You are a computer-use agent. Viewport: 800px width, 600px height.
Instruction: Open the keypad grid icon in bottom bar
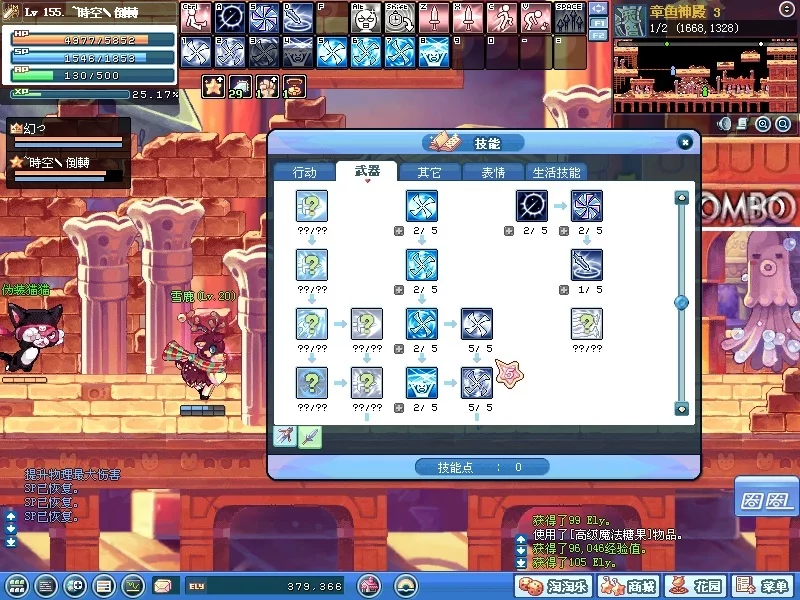click(x=17, y=586)
